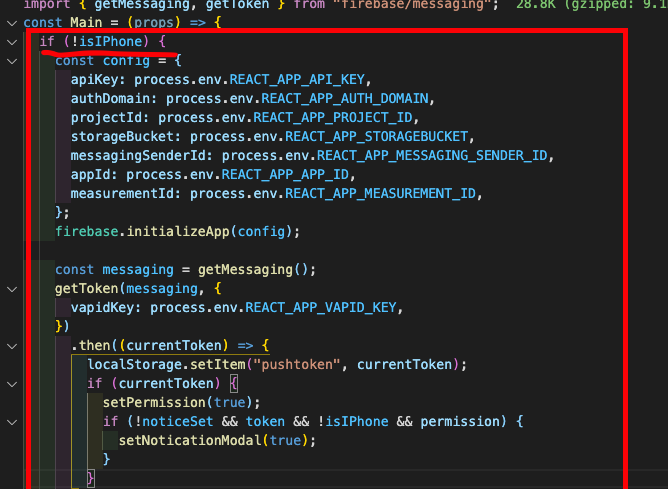Screen dimensions: 668x489
Task: Collapse the 'getToken(messaging' call fold arrow
Action: (x=12, y=289)
